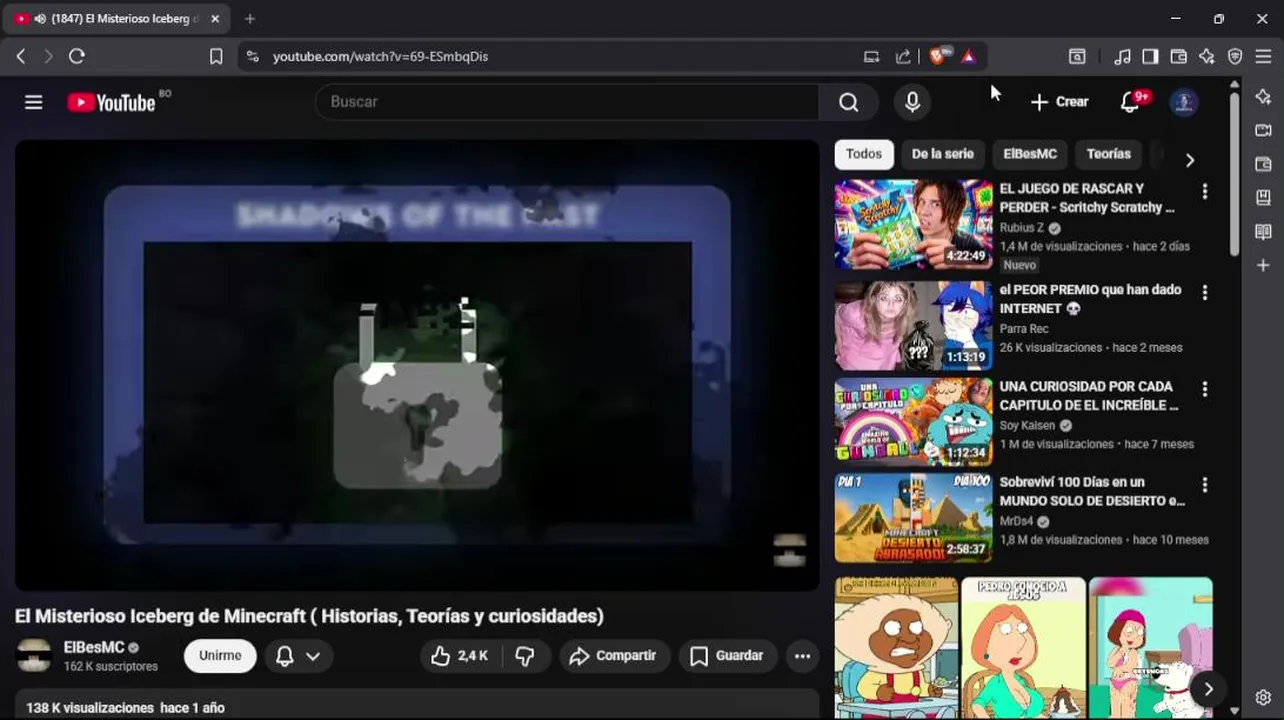
Task: Open a new browser tab
Action: click(x=250, y=19)
